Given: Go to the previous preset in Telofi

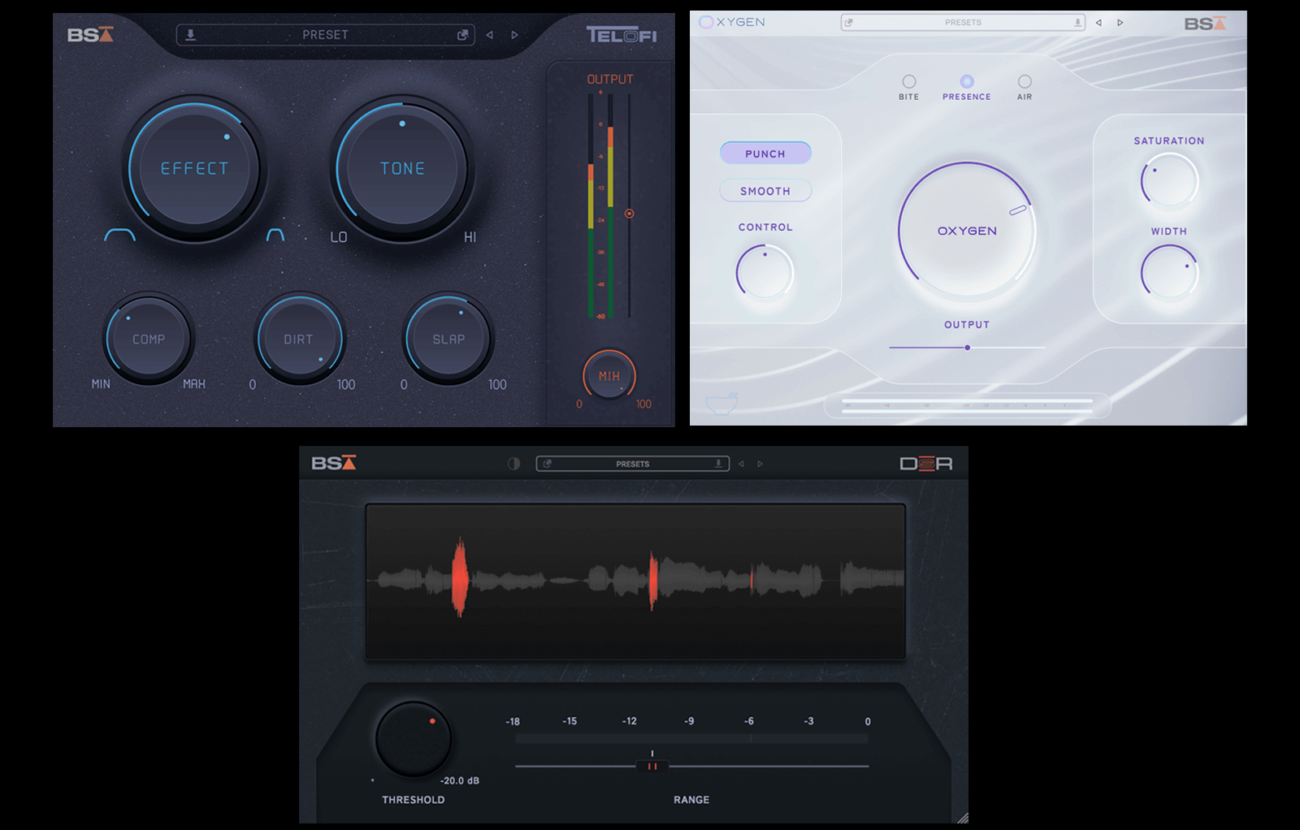Looking at the screenshot, I should click(489, 35).
